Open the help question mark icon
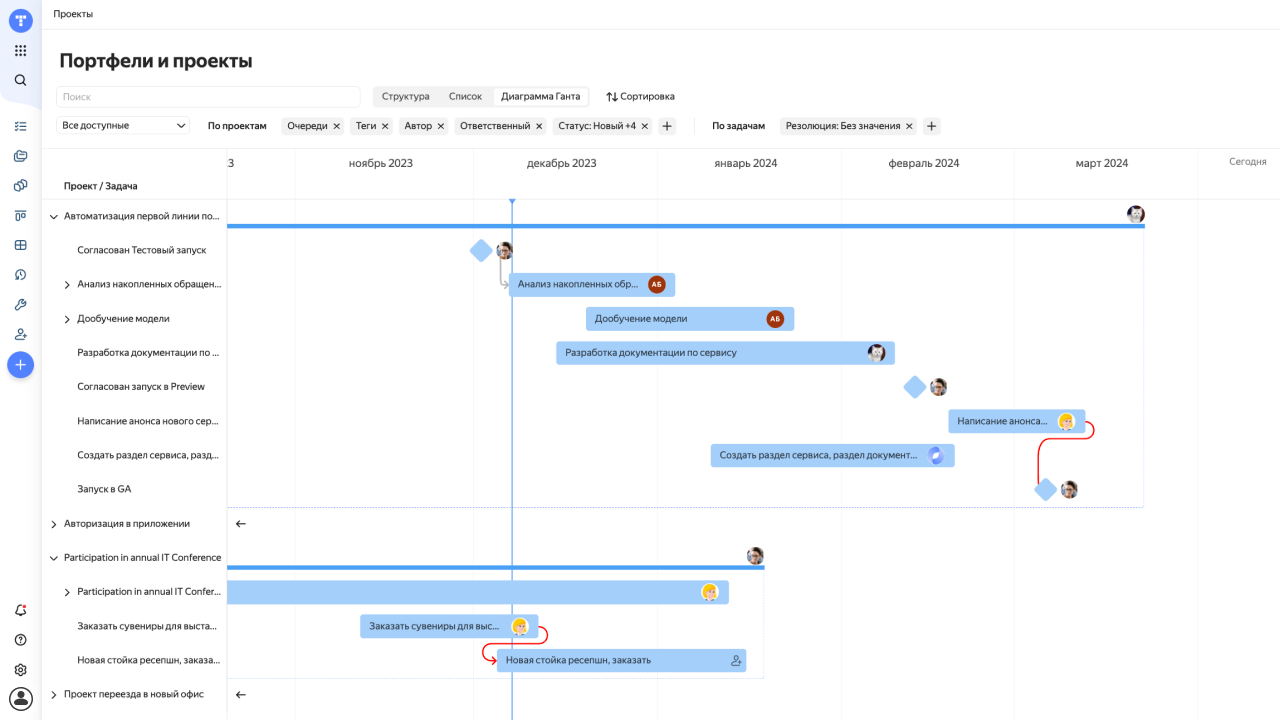1280x720 pixels. point(20,640)
